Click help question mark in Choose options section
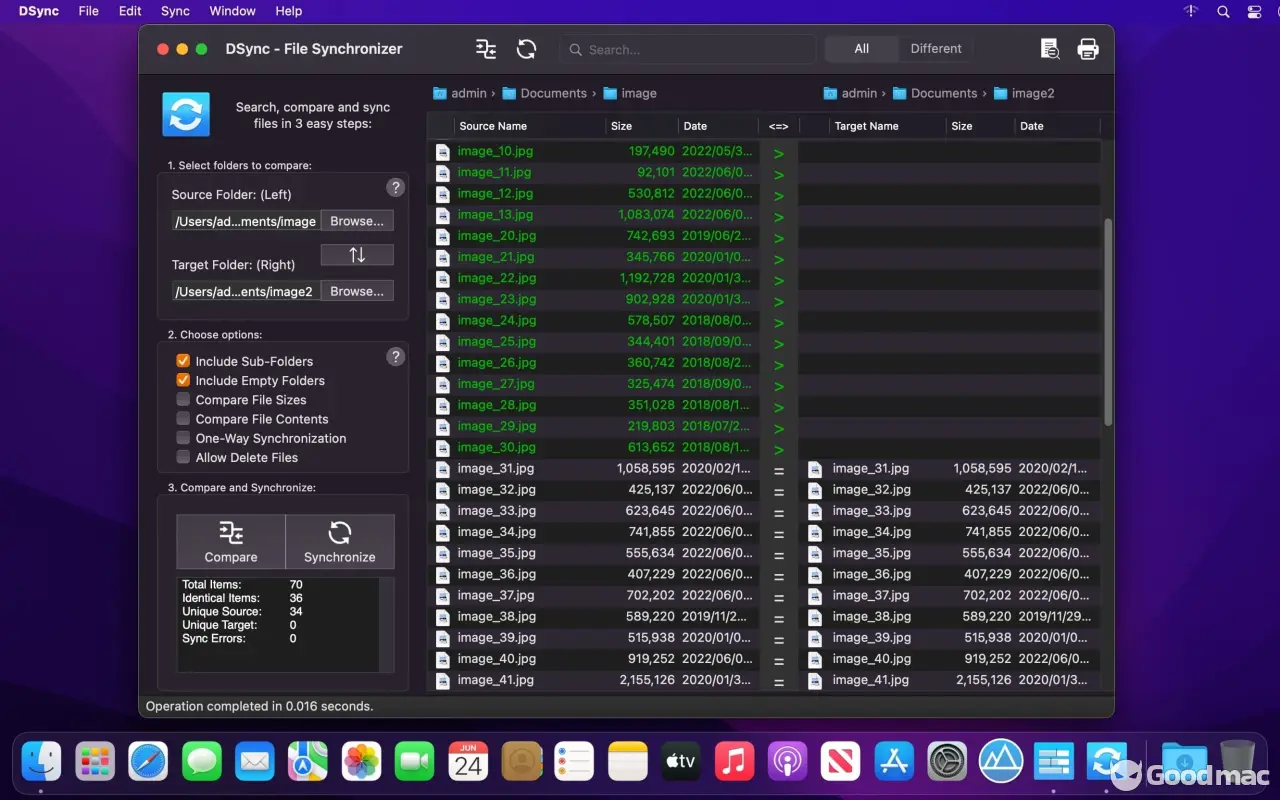Screen dimensions: 1280x800 [x=395, y=357]
